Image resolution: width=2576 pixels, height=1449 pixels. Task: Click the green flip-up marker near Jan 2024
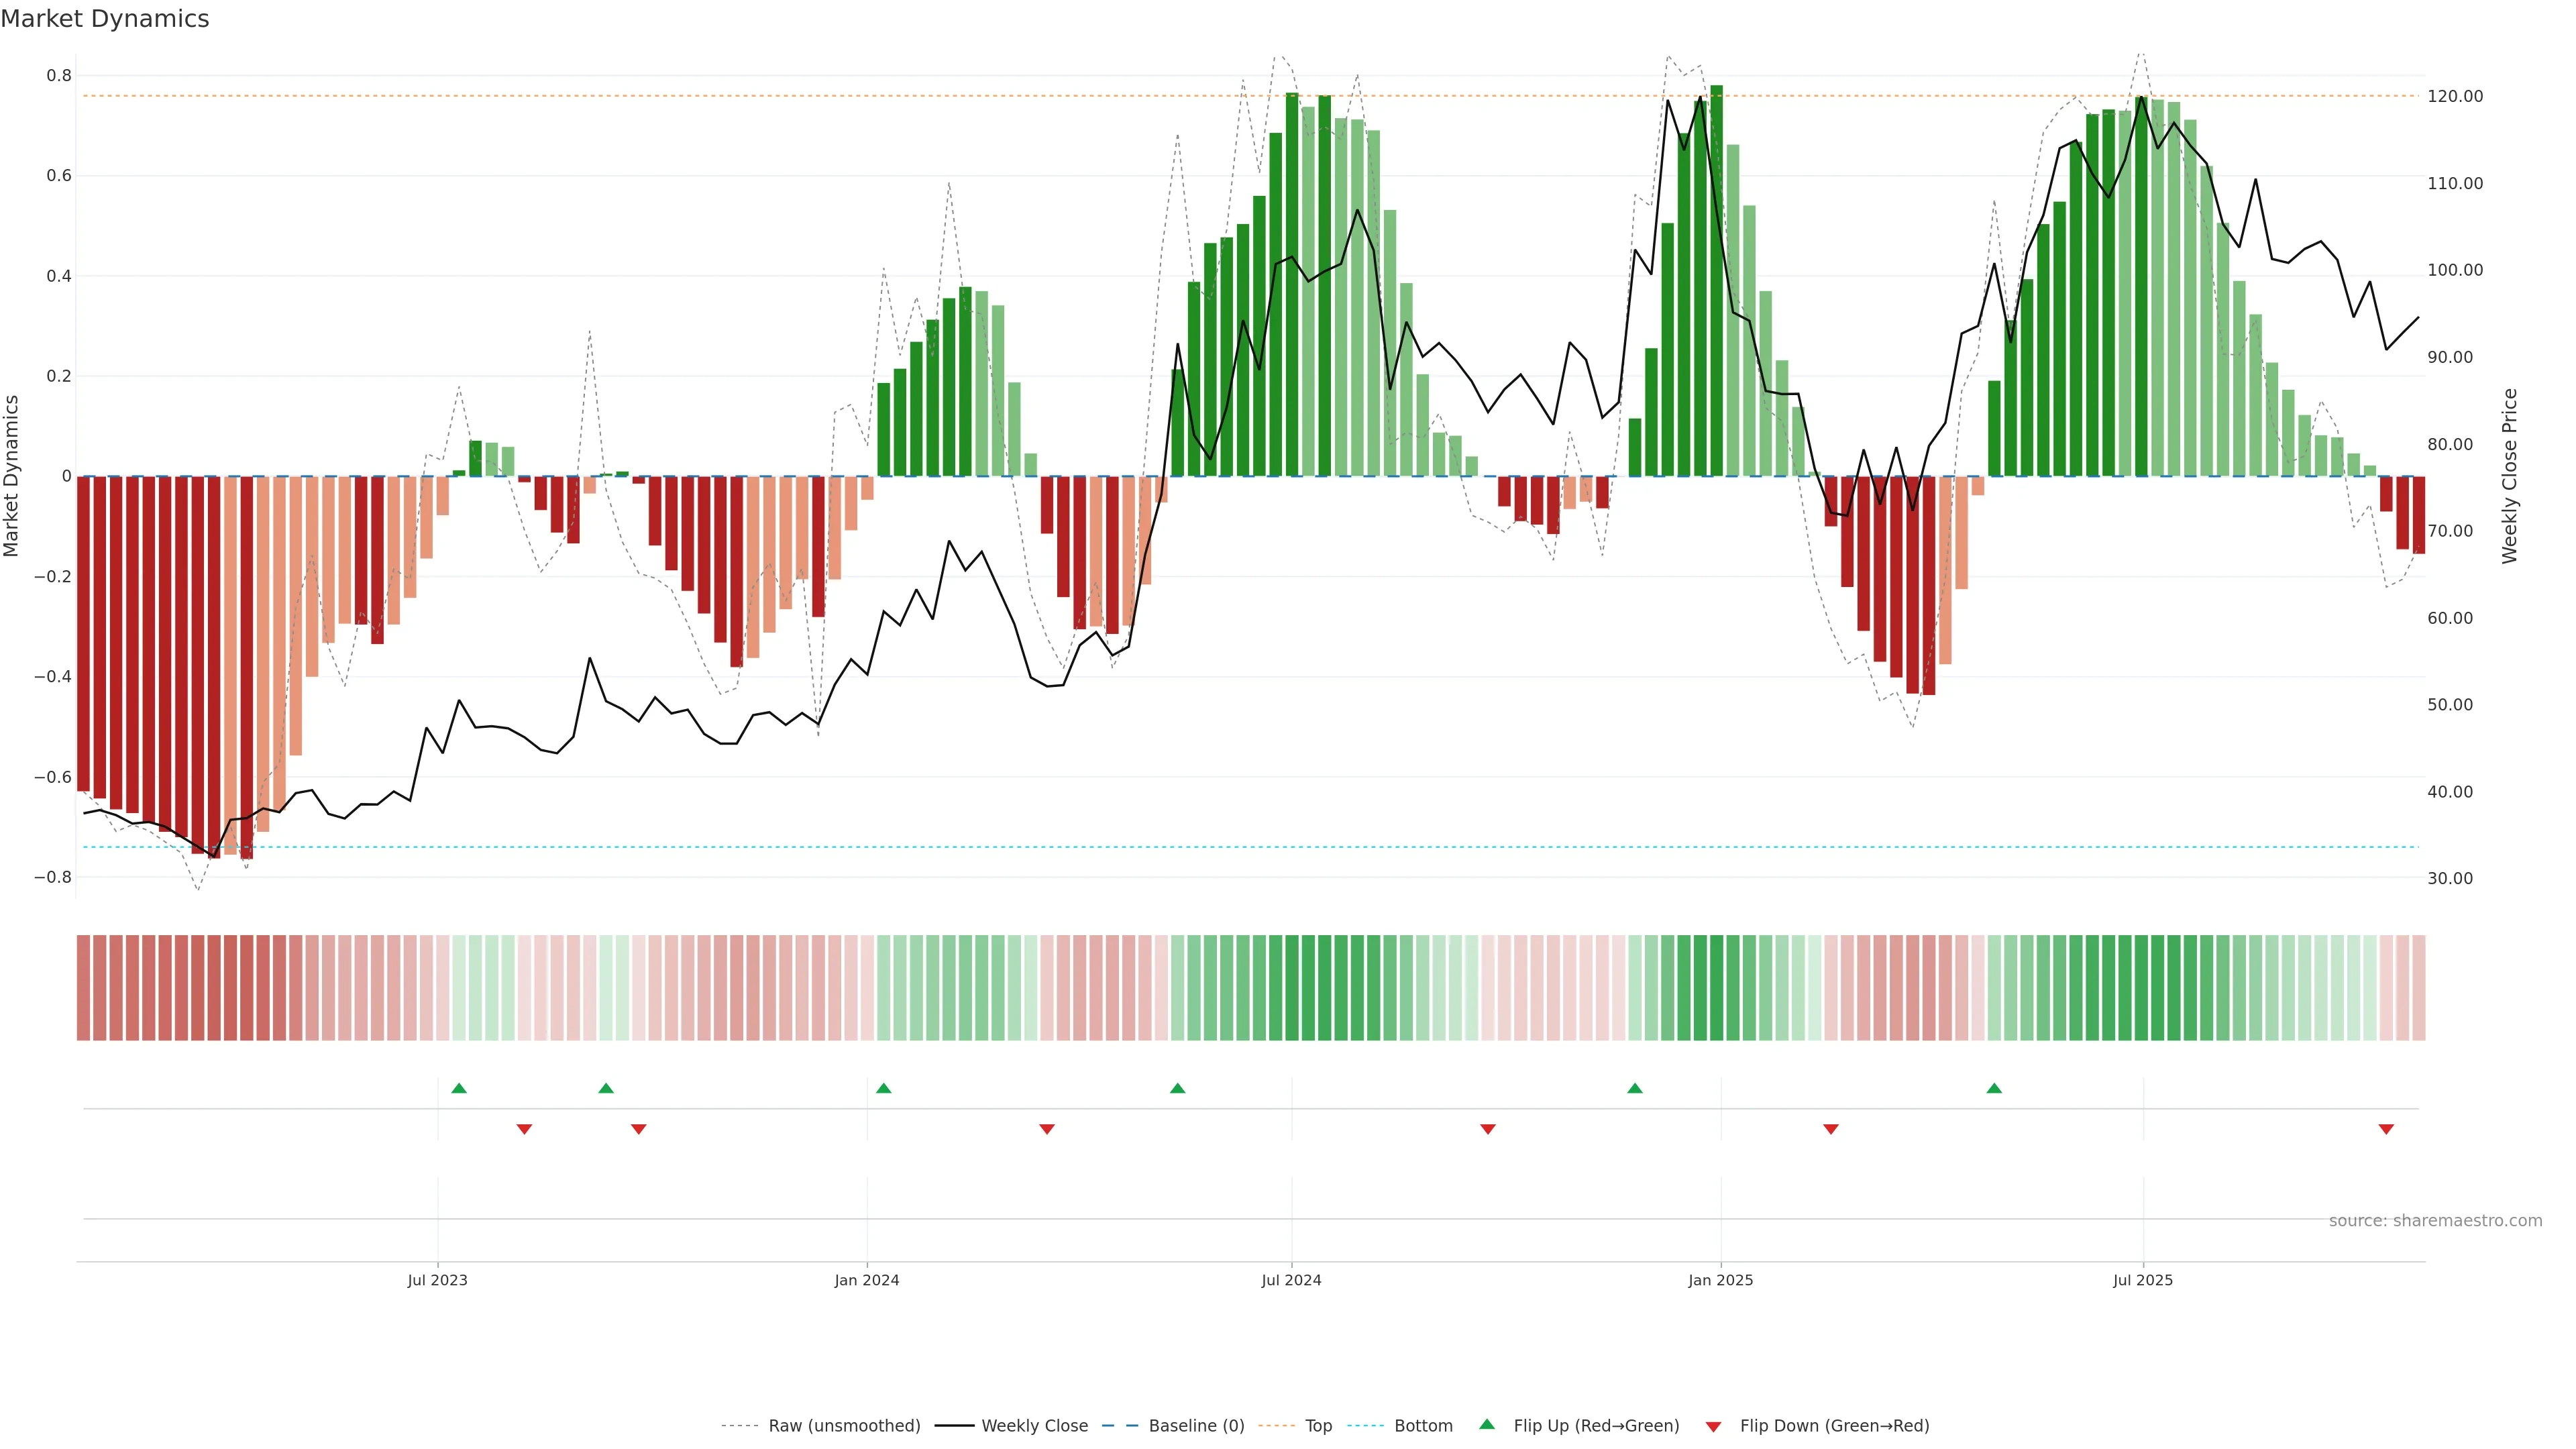coord(883,1088)
